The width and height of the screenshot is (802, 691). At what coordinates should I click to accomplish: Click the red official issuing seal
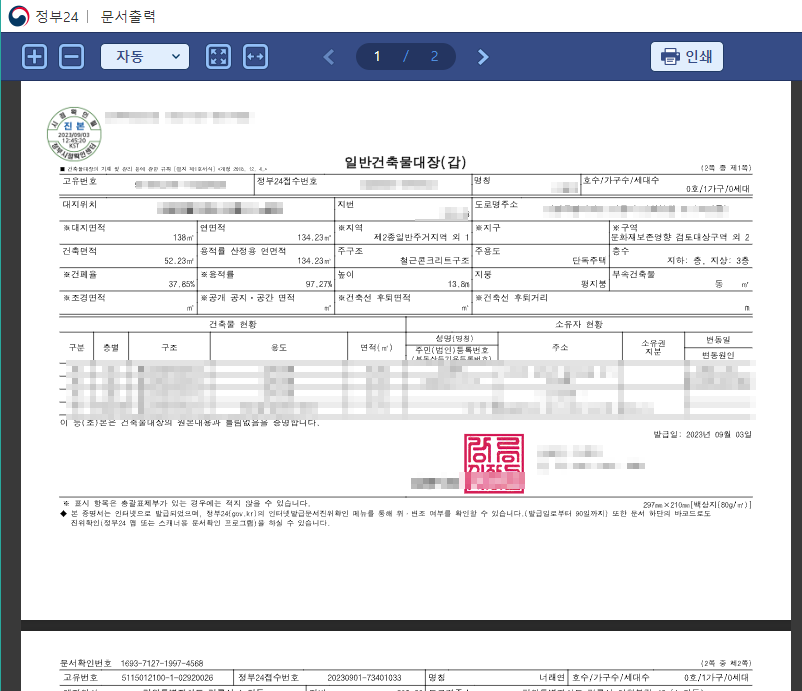pos(494,462)
